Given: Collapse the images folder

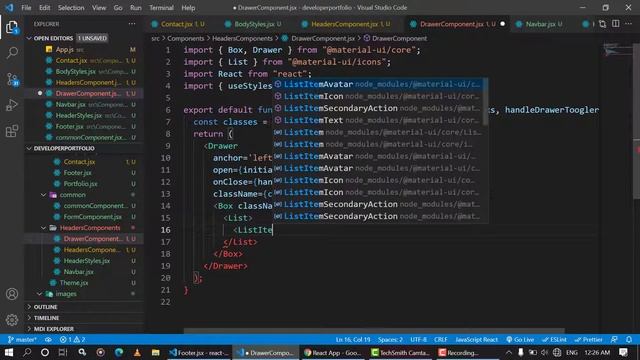Looking at the screenshot, I should point(65,294).
